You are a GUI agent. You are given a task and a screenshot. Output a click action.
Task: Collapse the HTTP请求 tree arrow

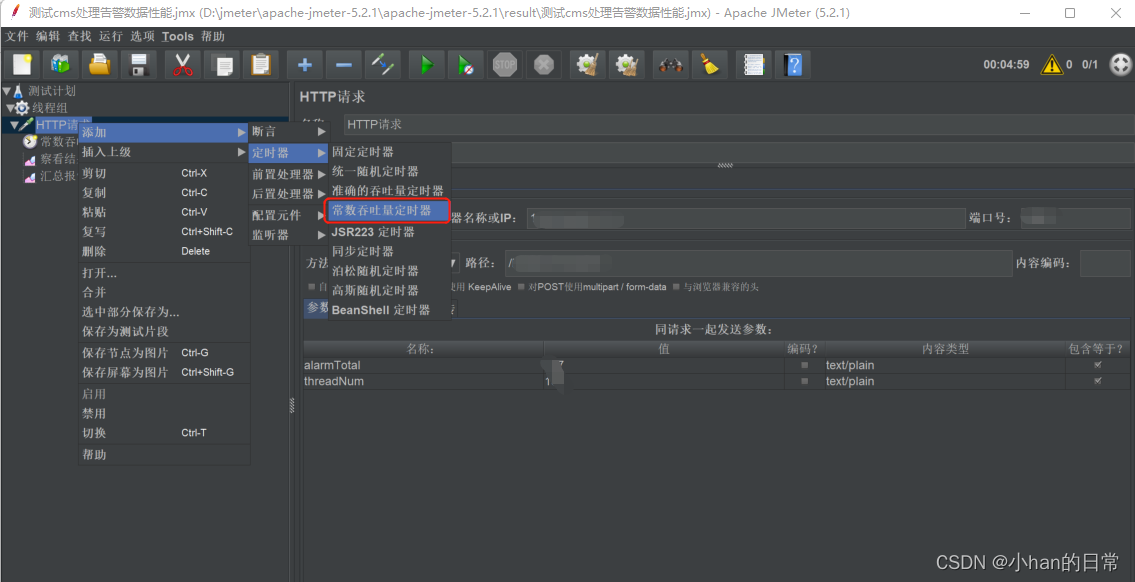pyautogui.click(x=14, y=125)
